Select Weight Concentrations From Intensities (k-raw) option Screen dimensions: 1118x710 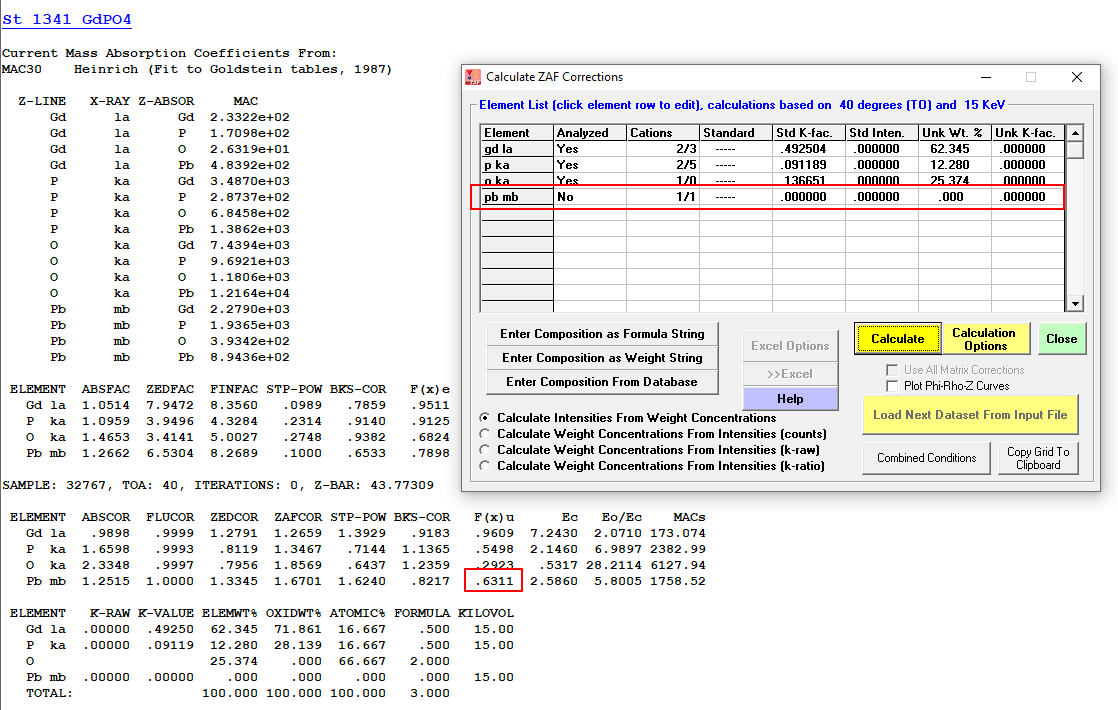pyautogui.click(x=486, y=450)
